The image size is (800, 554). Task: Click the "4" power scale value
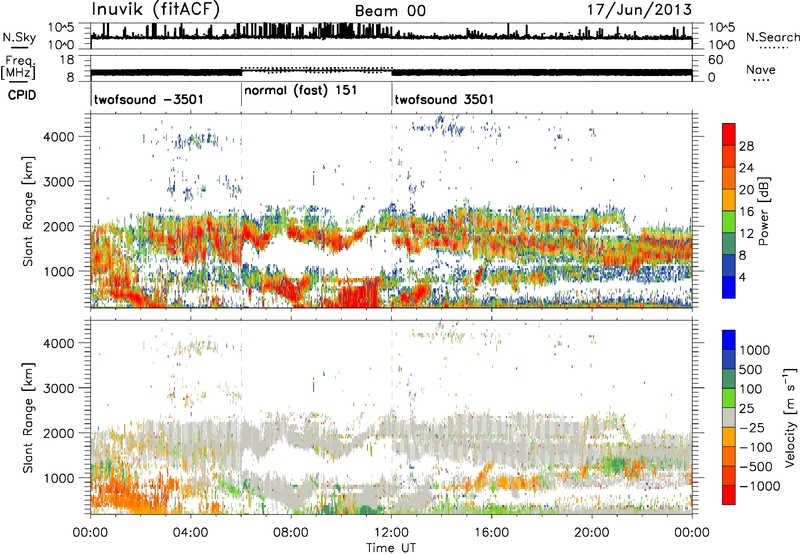742,278
